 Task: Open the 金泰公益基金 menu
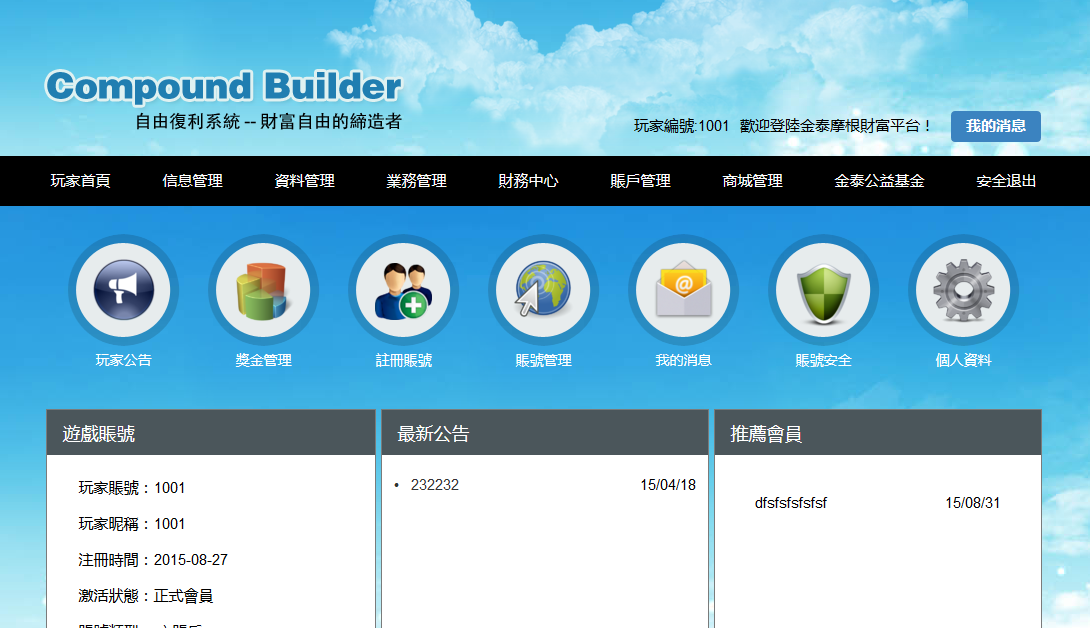point(879,181)
